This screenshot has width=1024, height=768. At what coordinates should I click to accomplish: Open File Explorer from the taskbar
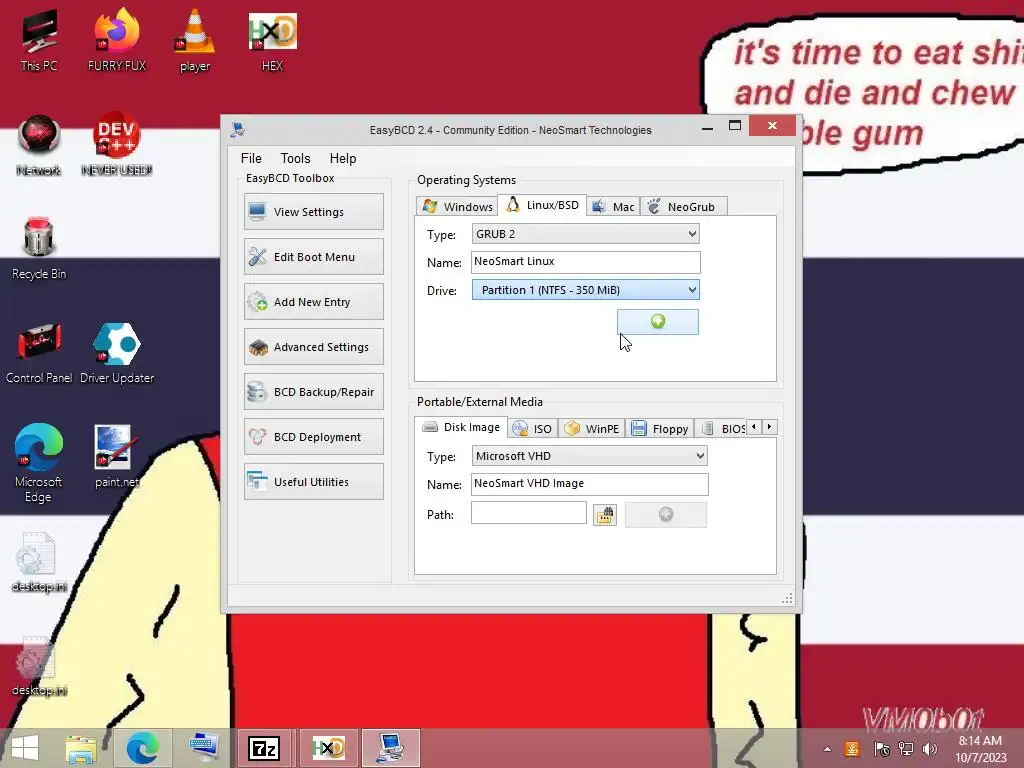click(81, 748)
